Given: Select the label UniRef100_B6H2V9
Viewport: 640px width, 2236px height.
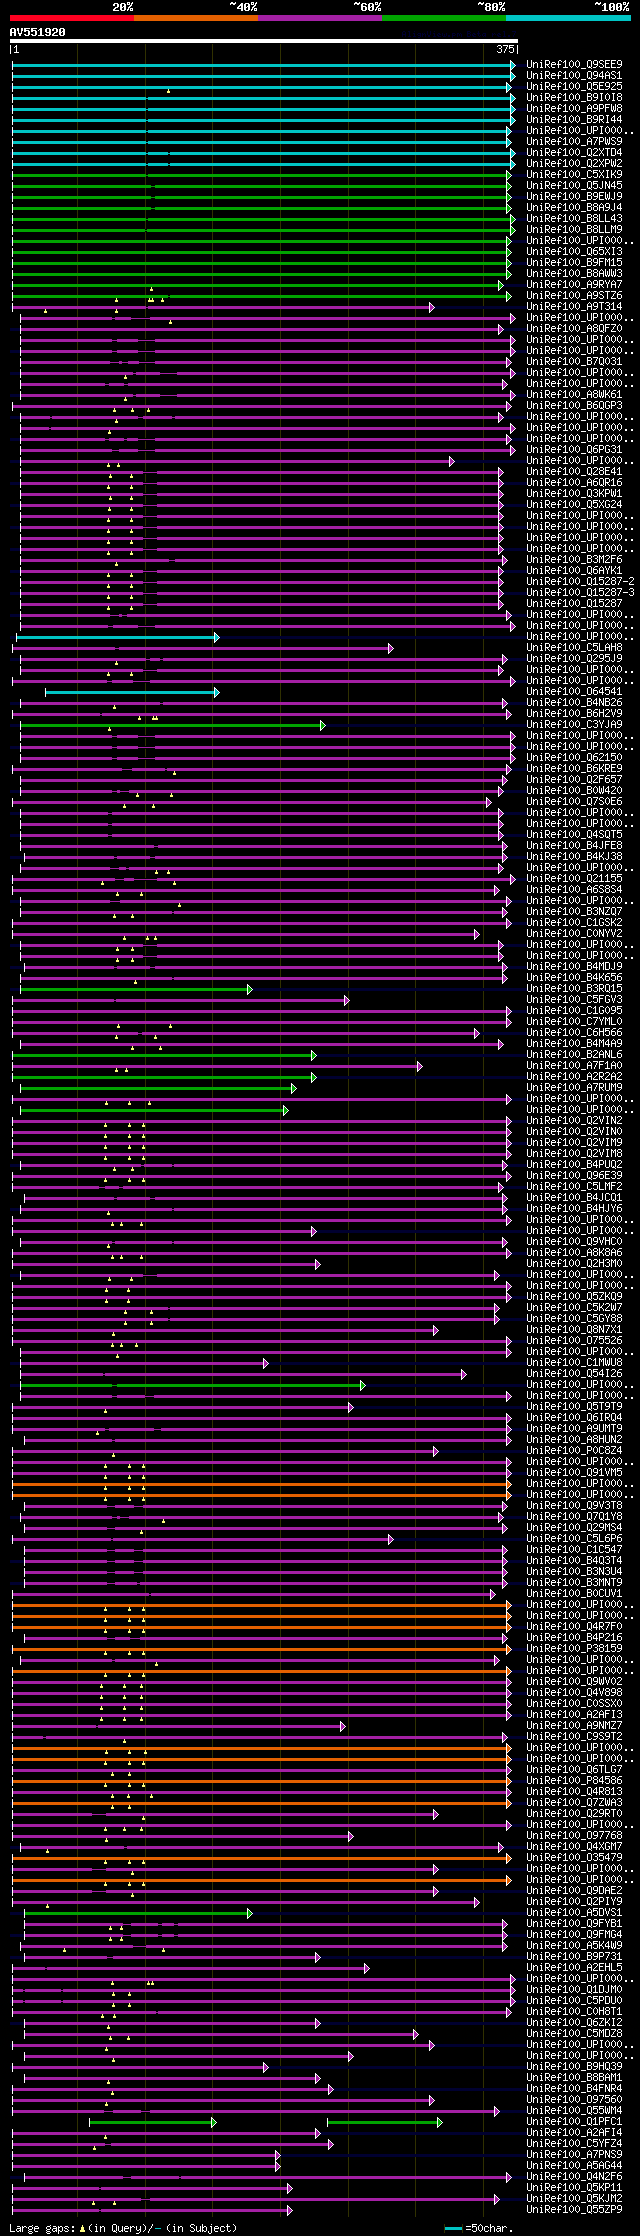Looking at the screenshot, I should pyautogui.click(x=574, y=713).
